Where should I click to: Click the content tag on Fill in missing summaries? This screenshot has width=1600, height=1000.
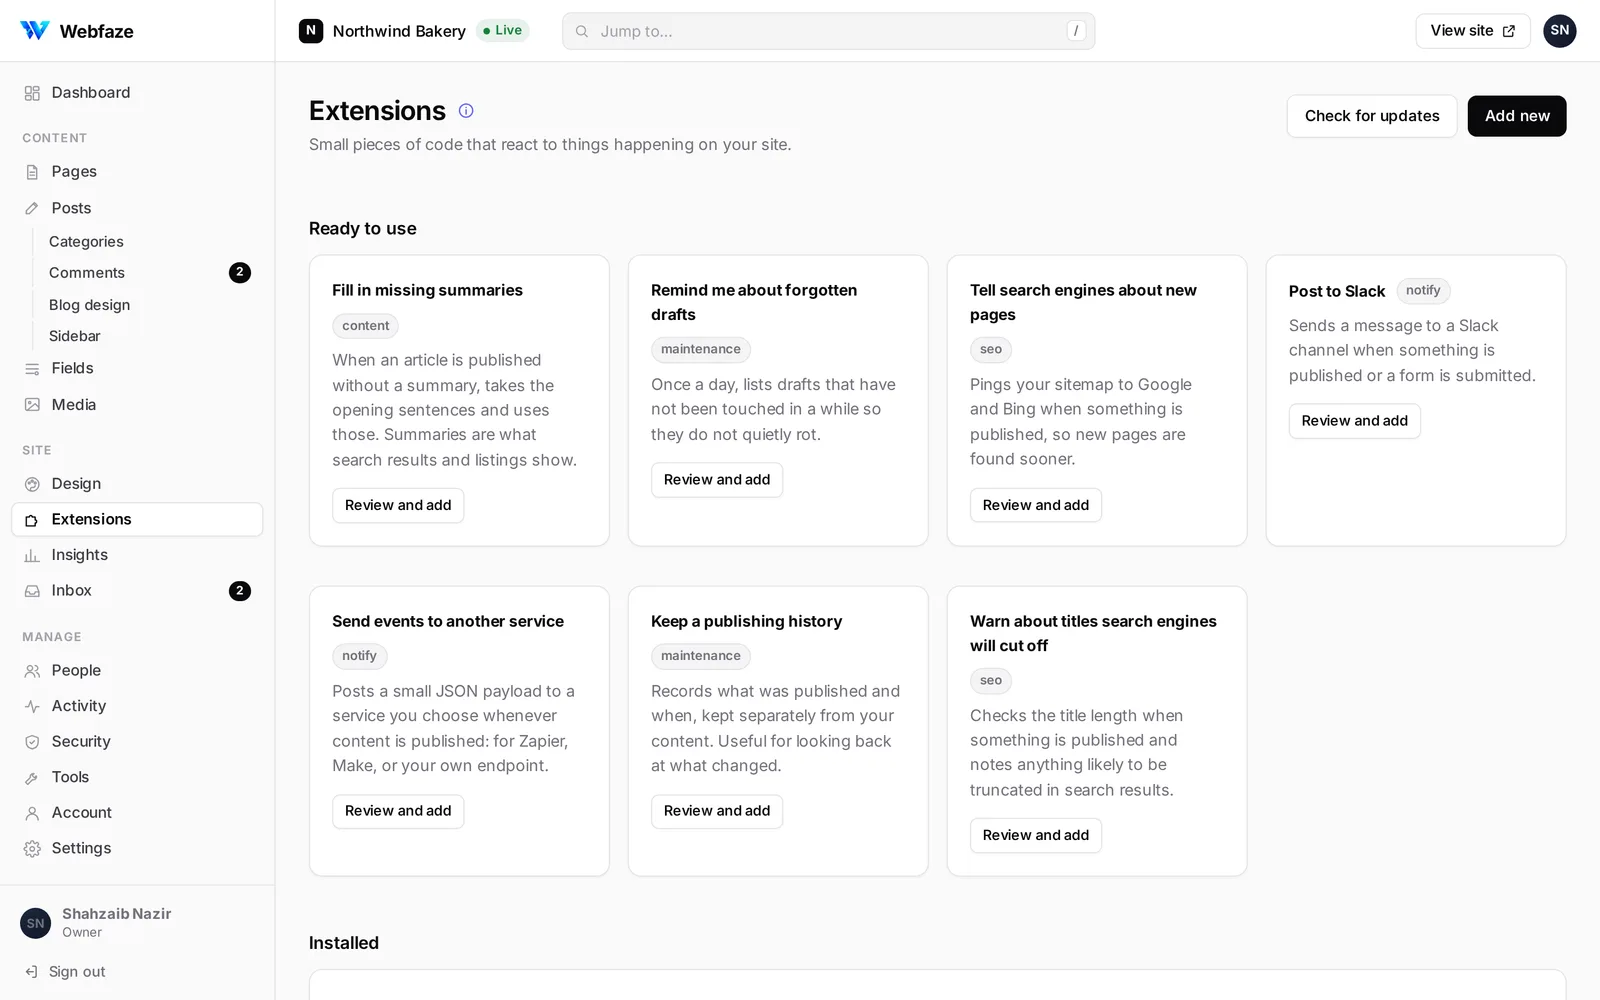pyautogui.click(x=365, y=326)
